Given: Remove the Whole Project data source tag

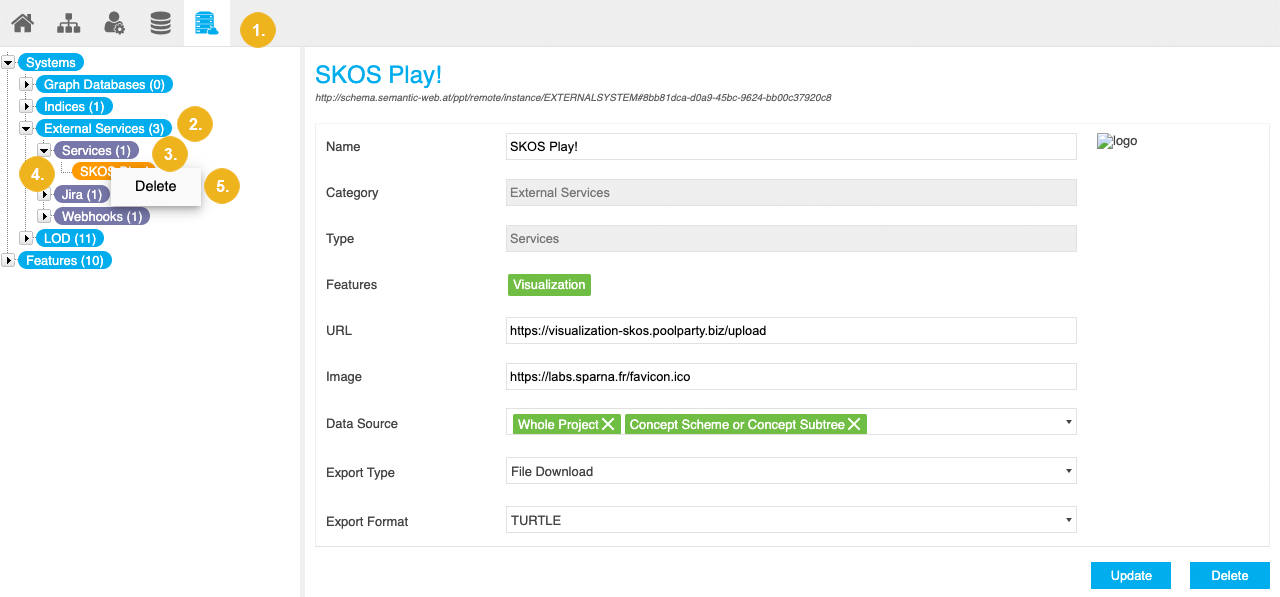Looking at the screenshot, I should pos(608,424).
